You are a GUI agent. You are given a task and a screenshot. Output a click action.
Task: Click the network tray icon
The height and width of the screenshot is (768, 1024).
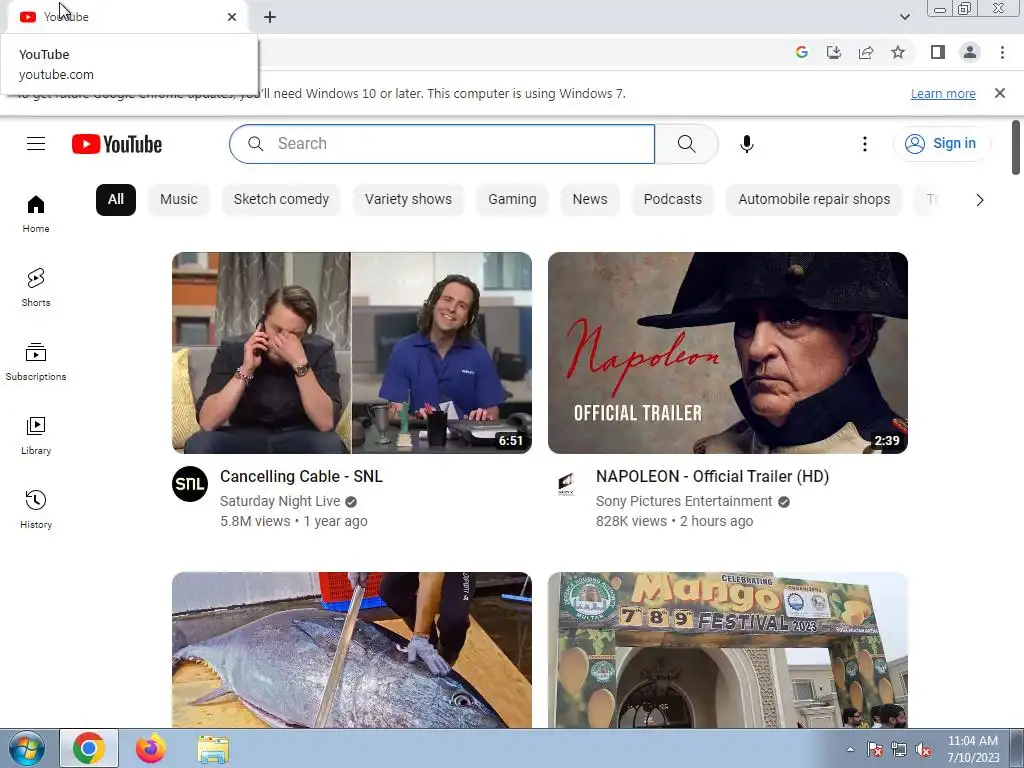899,750
